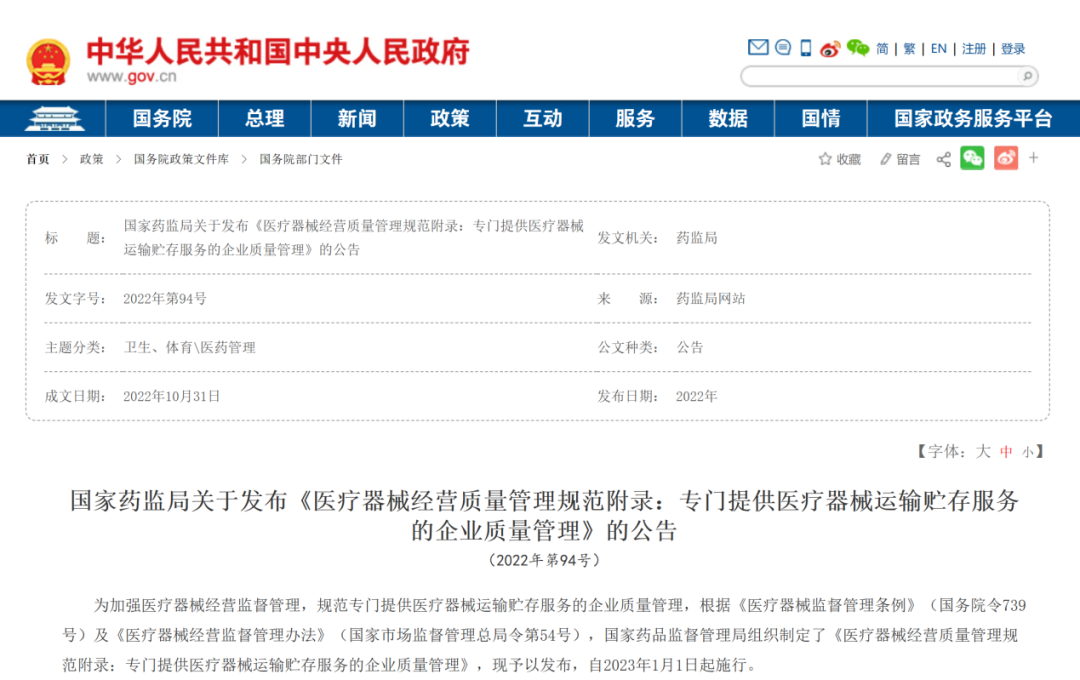Screen dimensions: 1080x680
Task: Go to 国家政务服务平台
Action: tap(972, 119)
